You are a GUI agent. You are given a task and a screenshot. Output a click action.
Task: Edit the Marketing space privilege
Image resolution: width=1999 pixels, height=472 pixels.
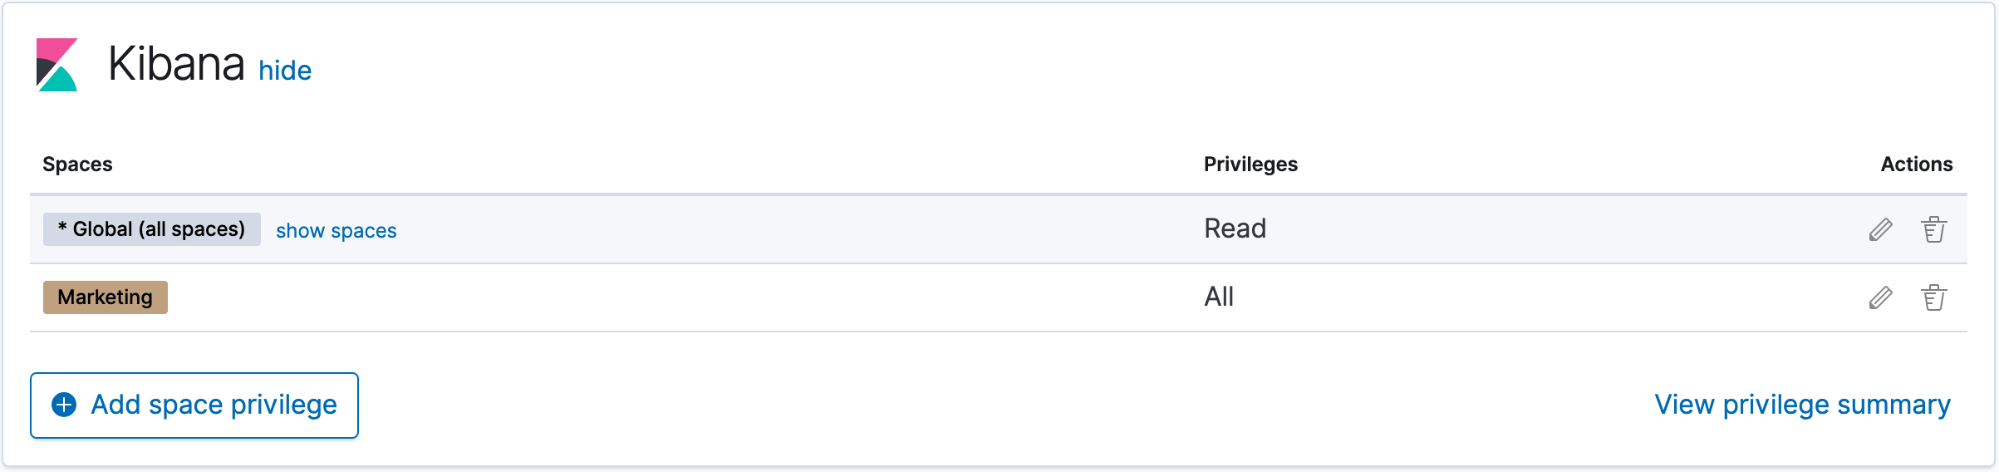pos(1880,298)
